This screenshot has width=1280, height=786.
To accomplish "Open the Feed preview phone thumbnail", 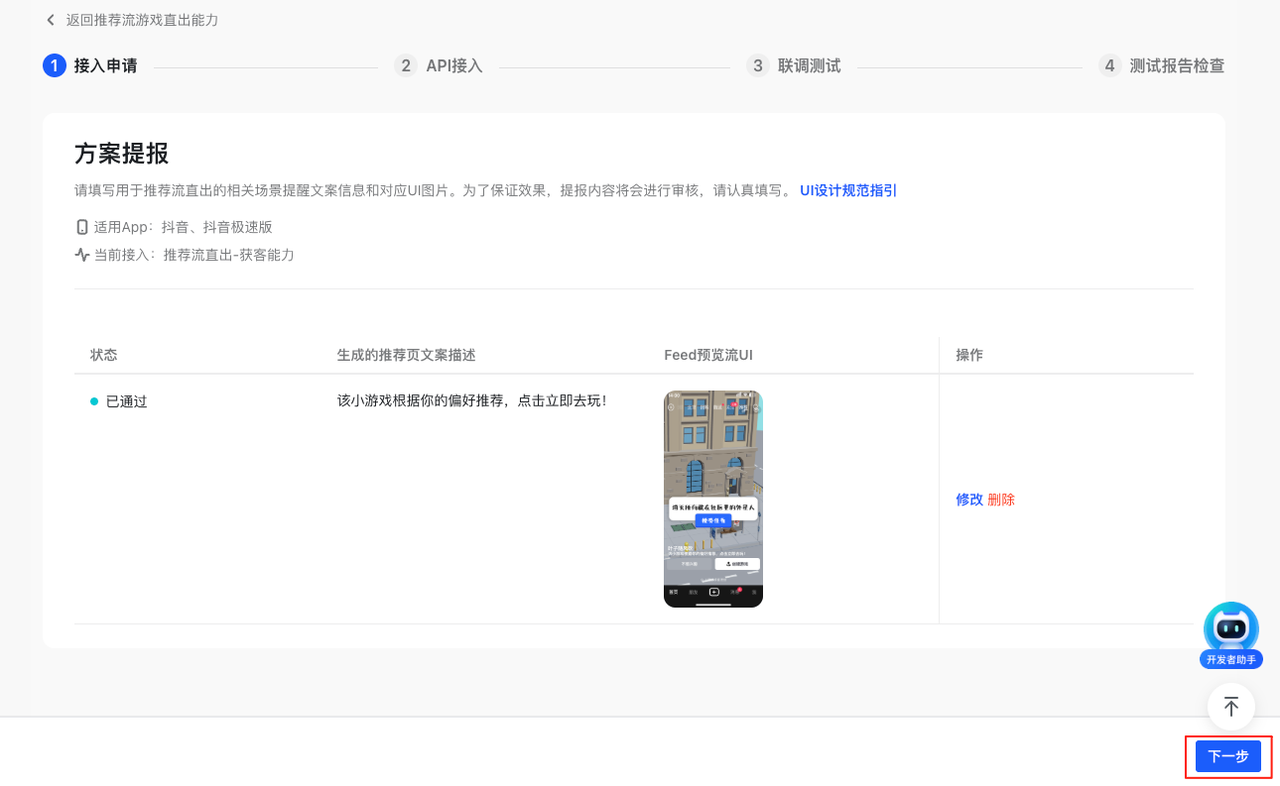I will [713, 499].
